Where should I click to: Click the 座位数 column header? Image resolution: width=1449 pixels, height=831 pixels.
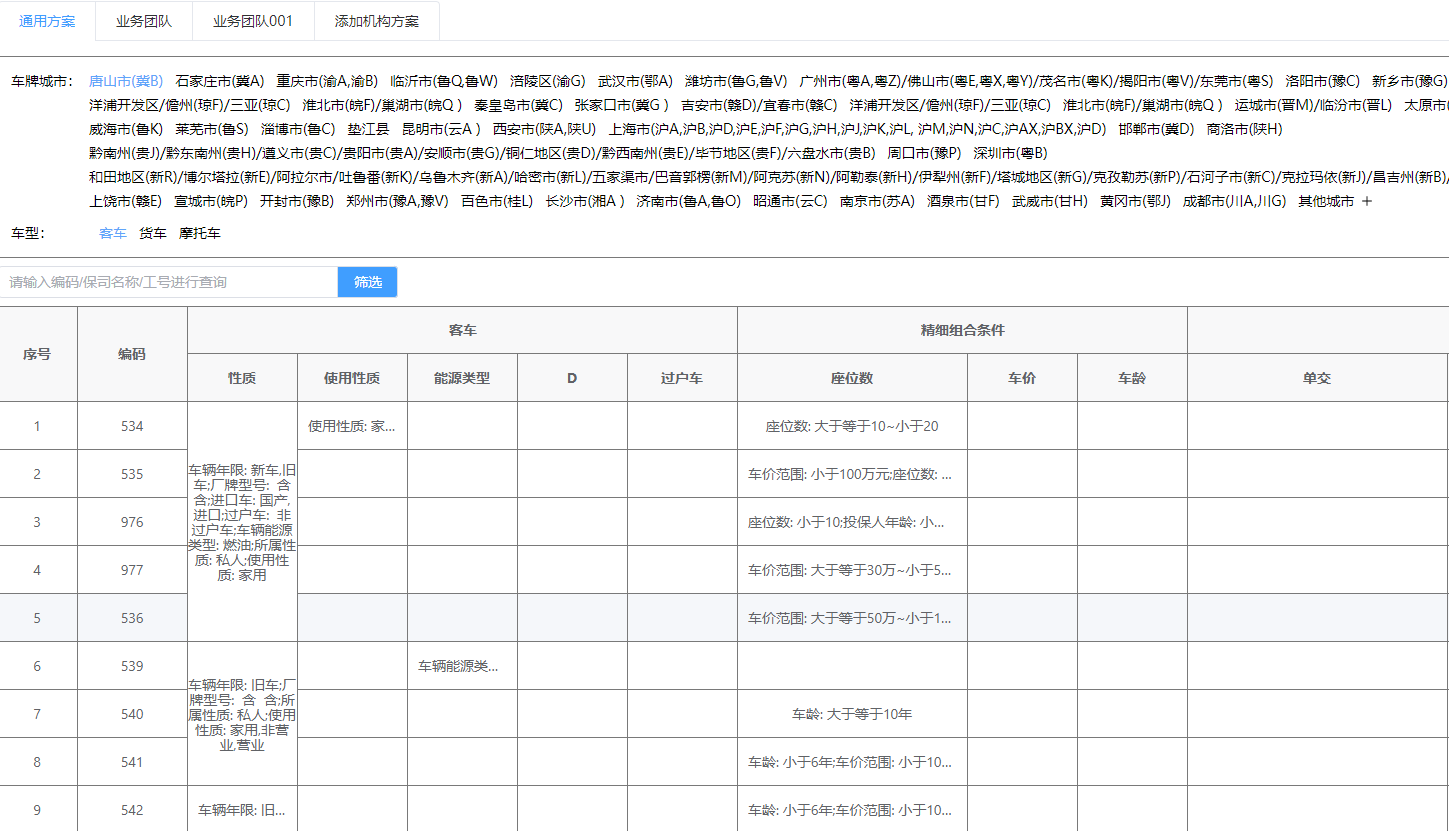coord(852,378)
